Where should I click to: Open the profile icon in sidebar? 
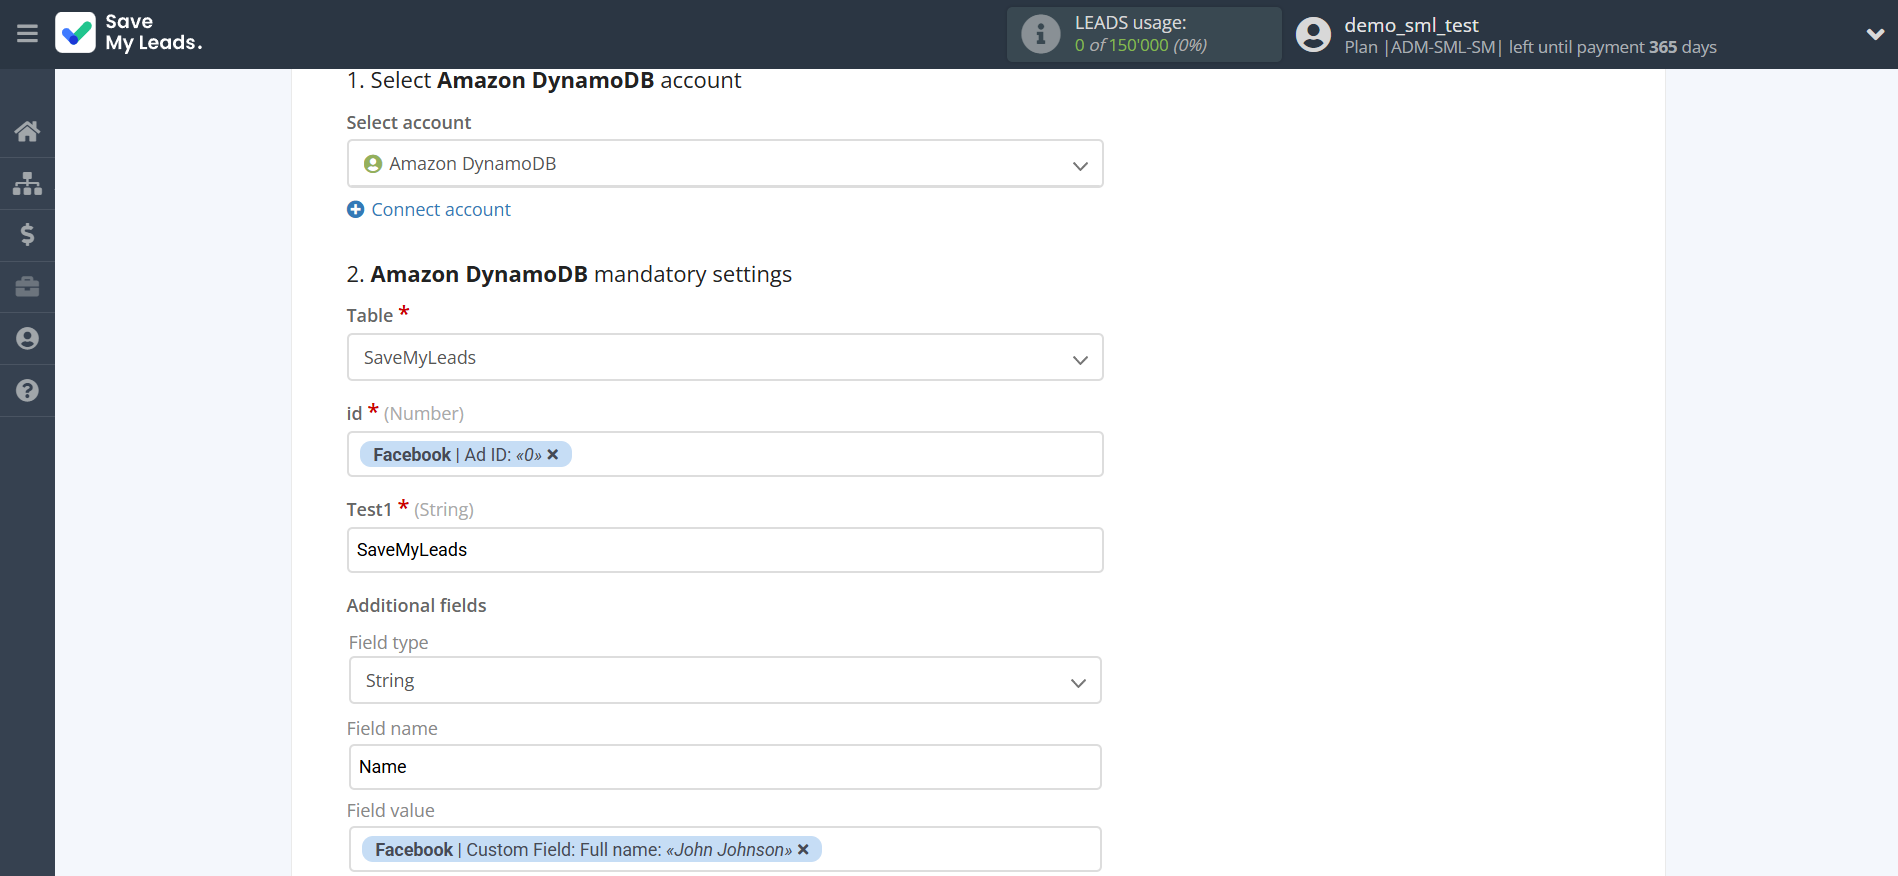tap(27, 339)
